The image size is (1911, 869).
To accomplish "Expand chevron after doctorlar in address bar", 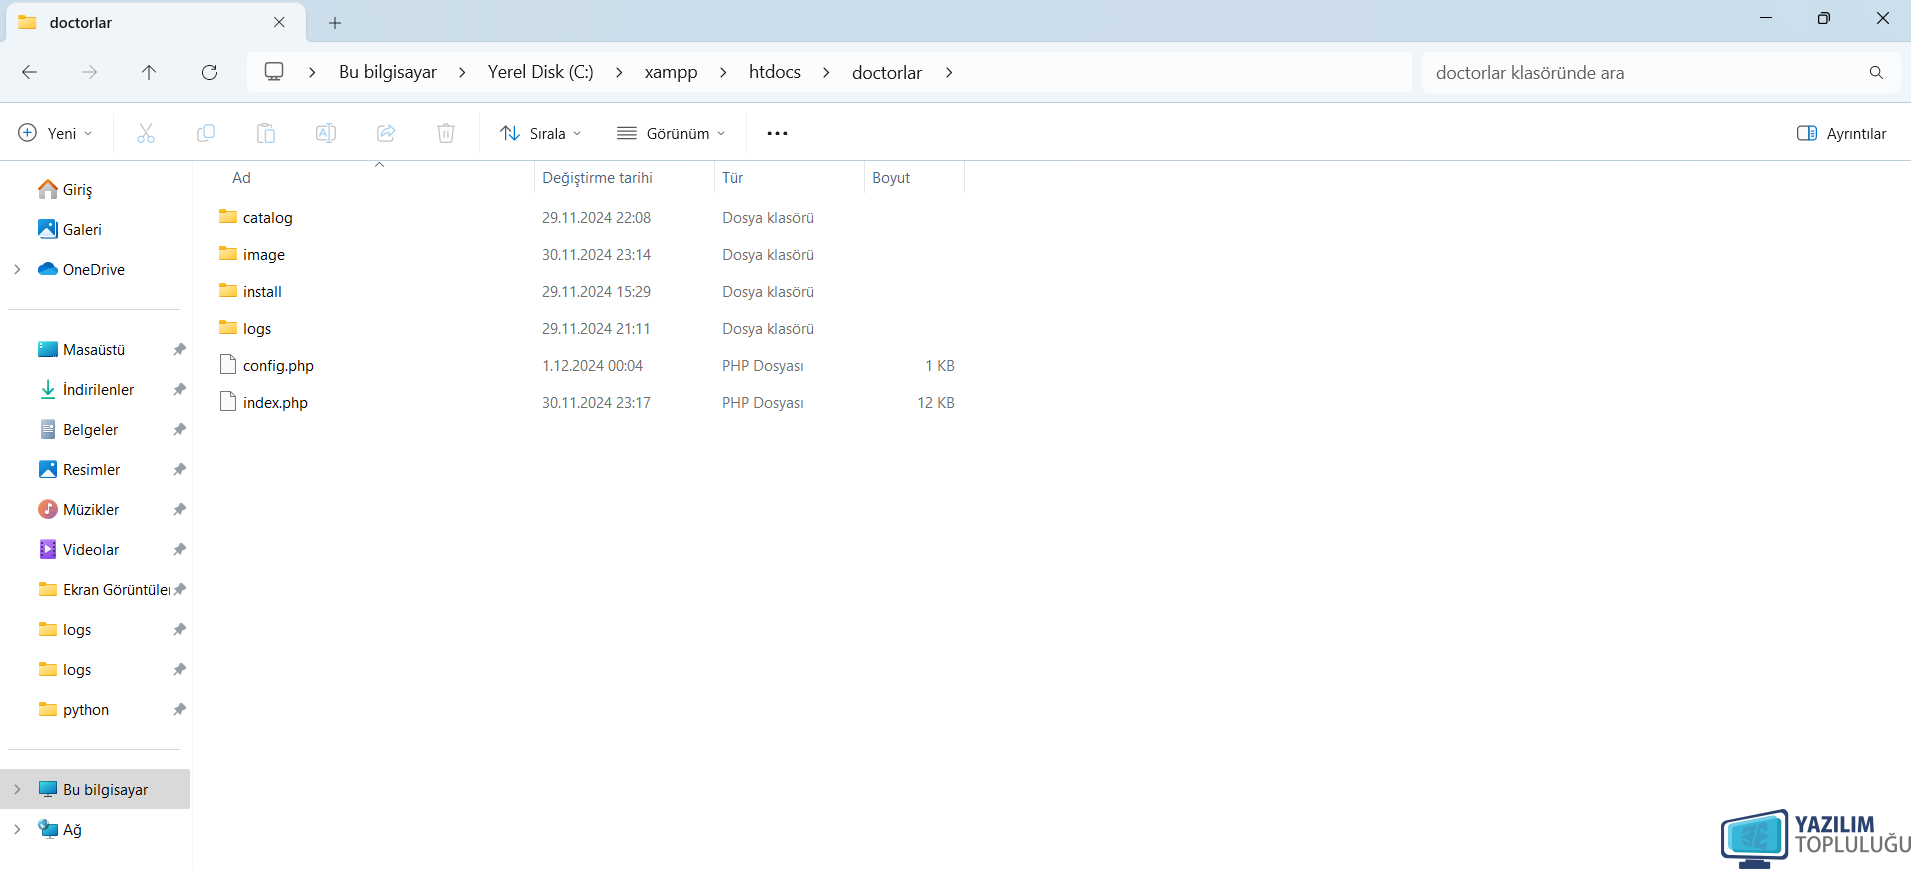I will [x=949, y=72].
